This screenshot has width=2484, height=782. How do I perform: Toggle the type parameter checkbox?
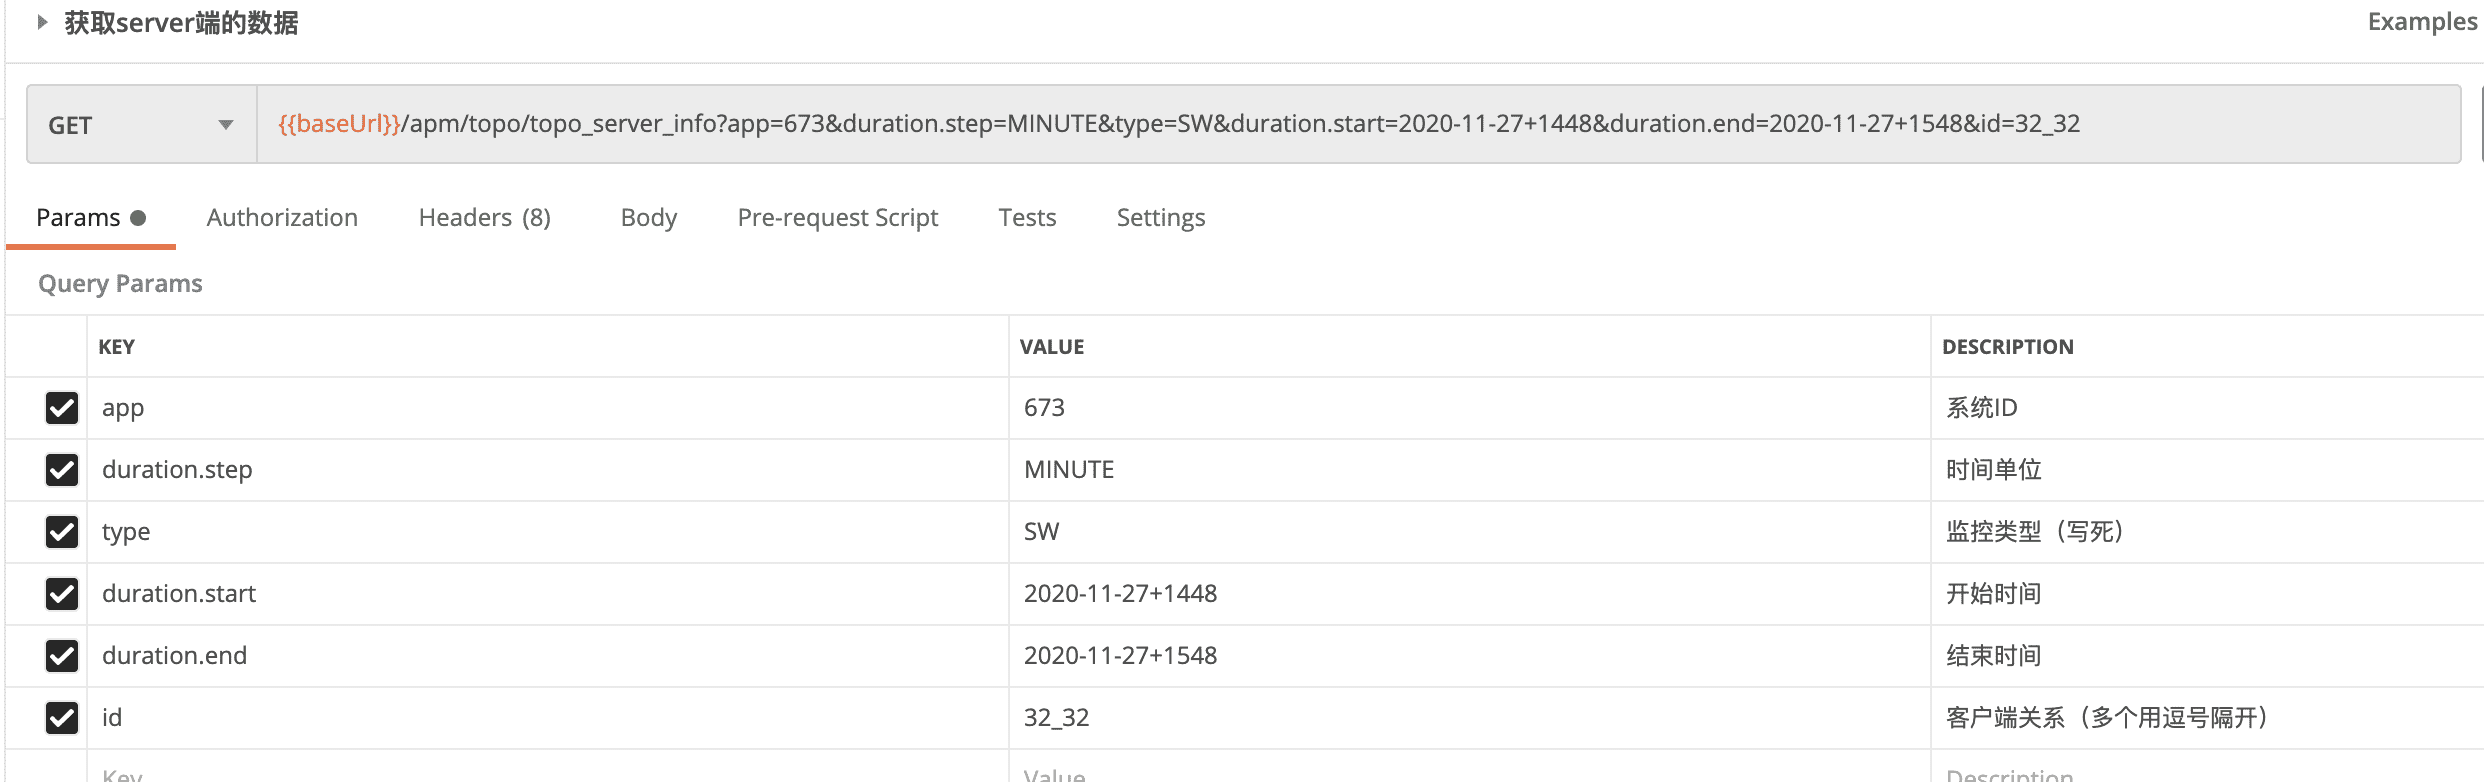(x=62, y=532)
